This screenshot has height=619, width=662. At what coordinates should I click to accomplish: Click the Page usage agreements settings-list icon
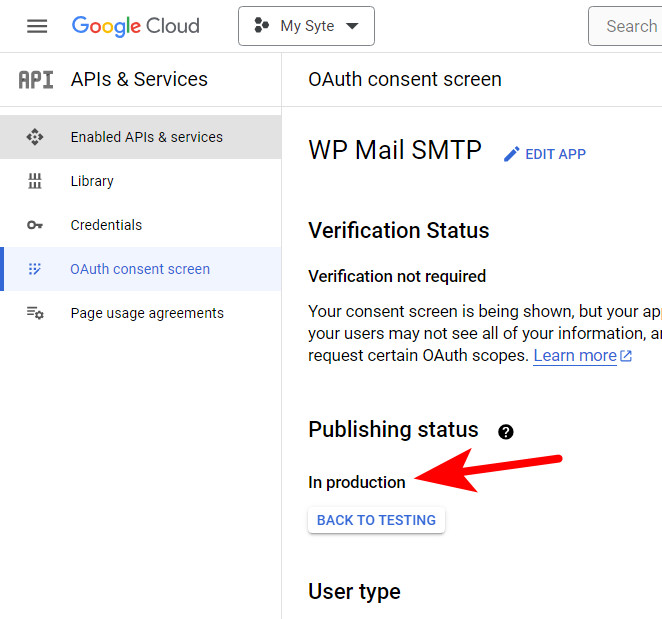(35, 313)
